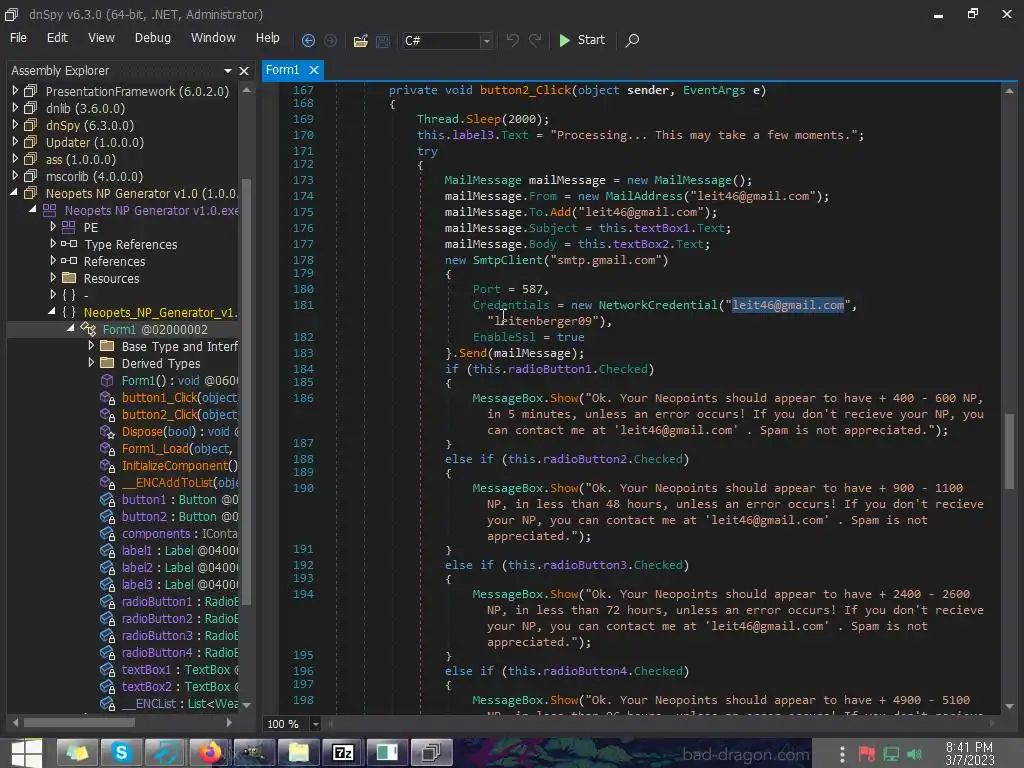Open the Debug menu

pos(153,38)
